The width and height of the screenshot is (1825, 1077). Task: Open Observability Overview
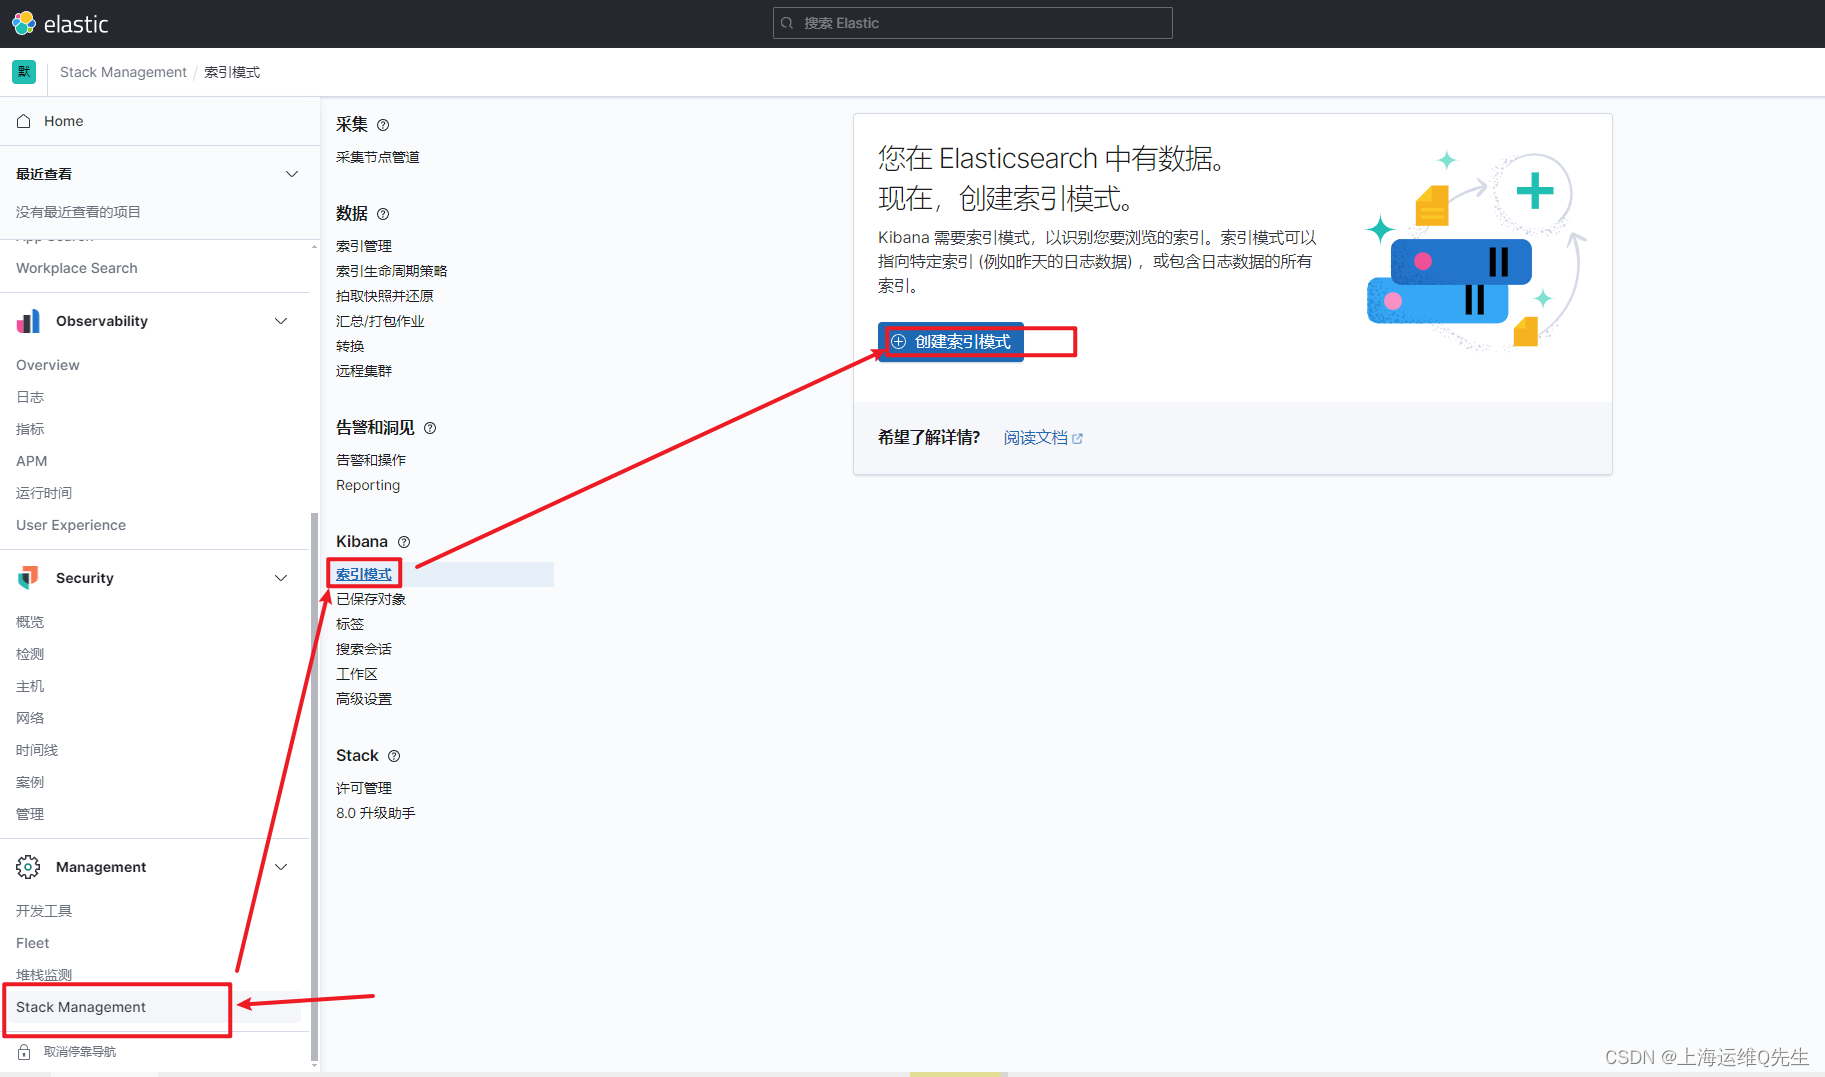pos(48,365)
